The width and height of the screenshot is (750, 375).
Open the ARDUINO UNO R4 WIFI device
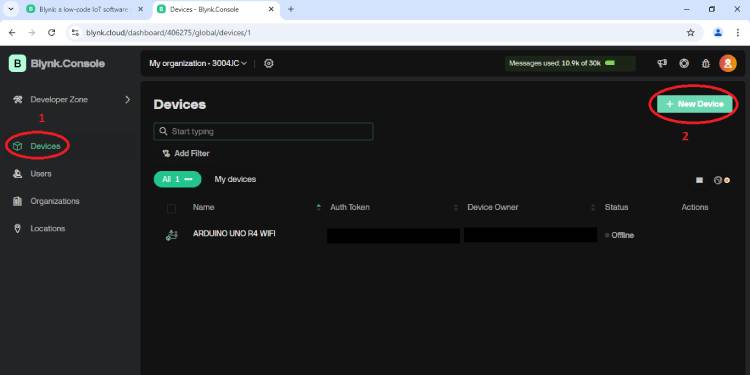coord(233,234)
